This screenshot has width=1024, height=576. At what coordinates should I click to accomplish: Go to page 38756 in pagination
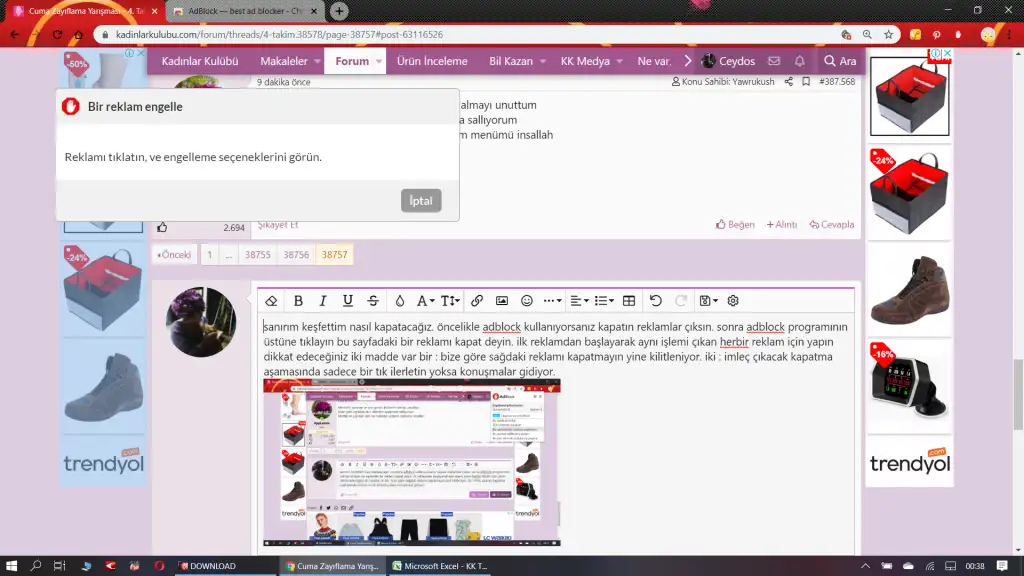coord(296,255)
